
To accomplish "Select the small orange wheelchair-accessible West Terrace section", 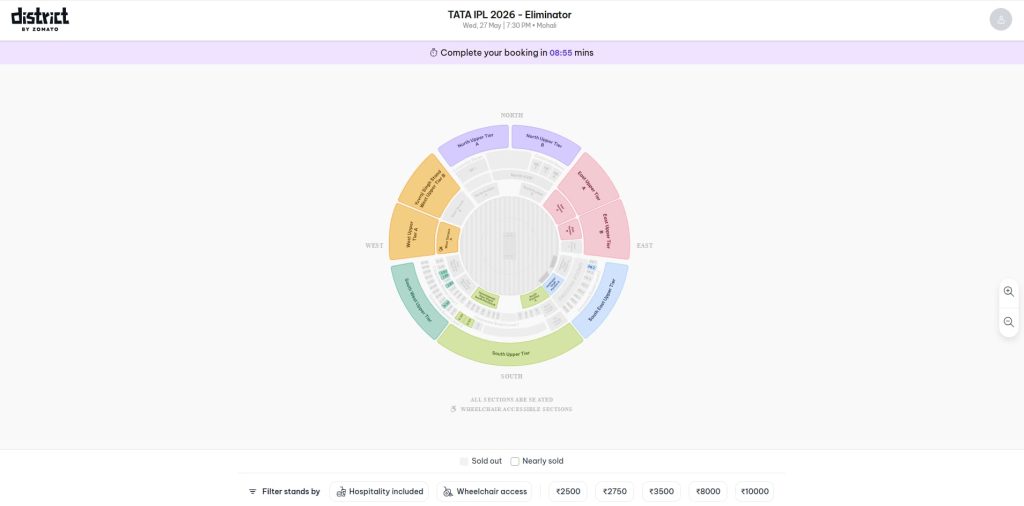I will (448, 238).
